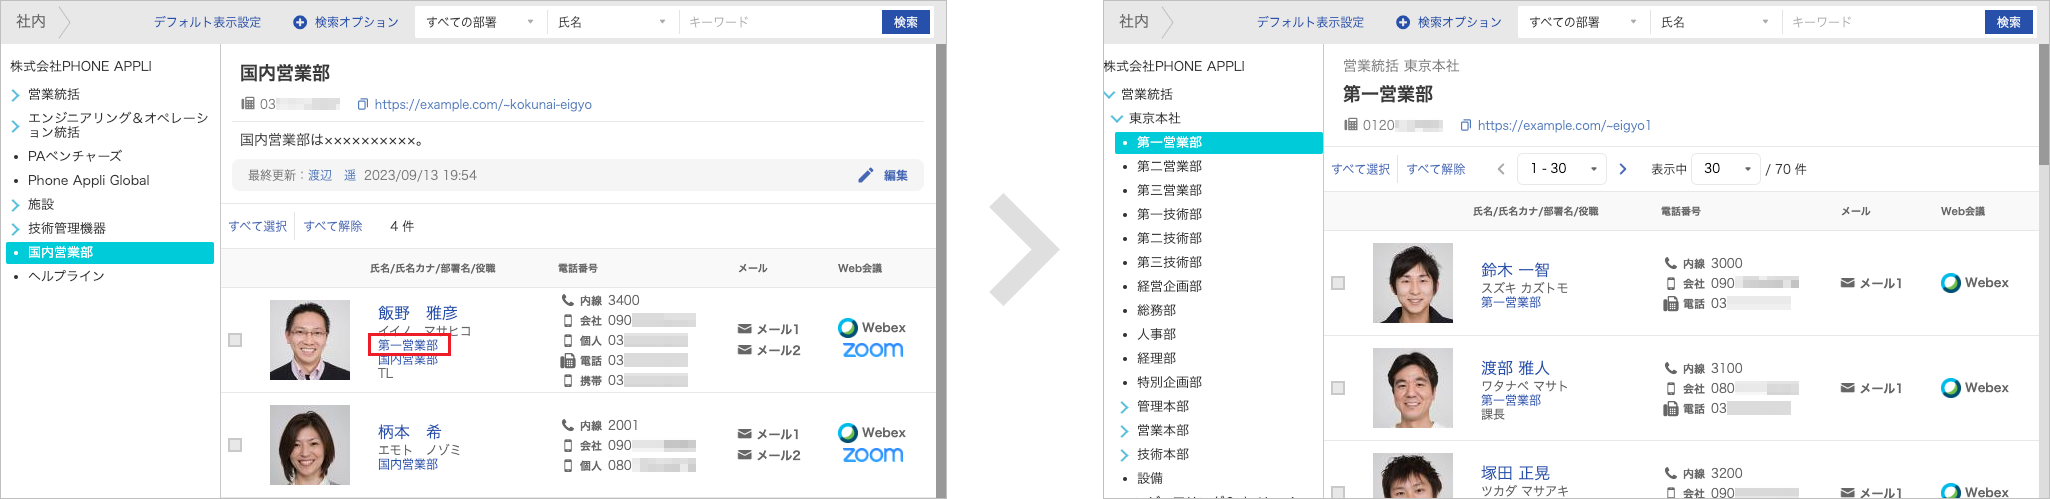Send メール2 to 柄本 希
Viewport: 2050px width, 499px height.
[x=769, y=455]
